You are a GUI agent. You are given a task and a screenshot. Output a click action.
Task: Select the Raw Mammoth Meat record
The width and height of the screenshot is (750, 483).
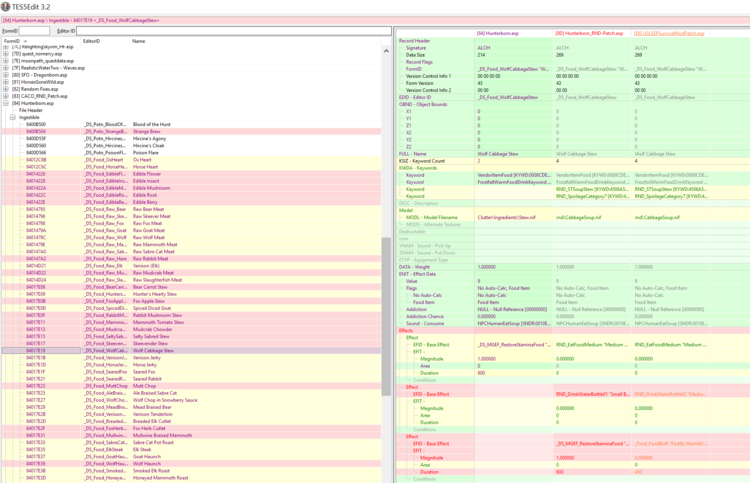tap(191, 244)
